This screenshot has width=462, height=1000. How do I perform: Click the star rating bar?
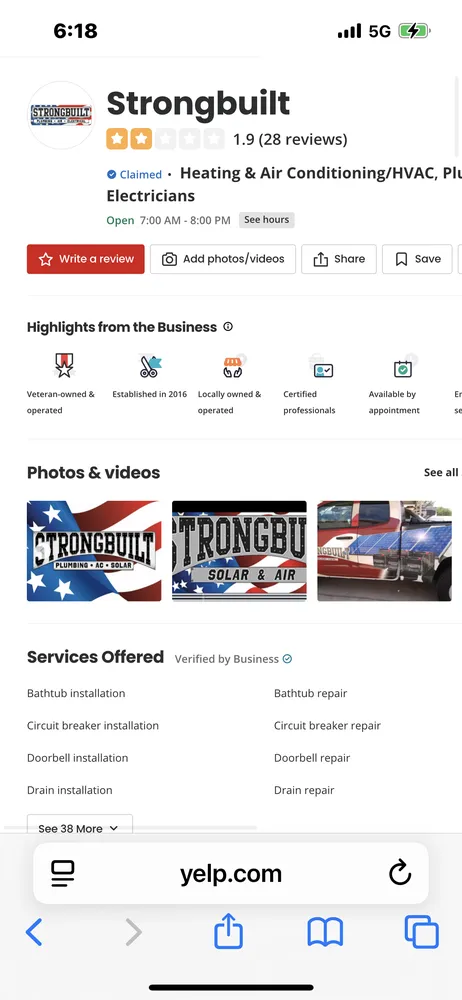(x=165, y=138)
